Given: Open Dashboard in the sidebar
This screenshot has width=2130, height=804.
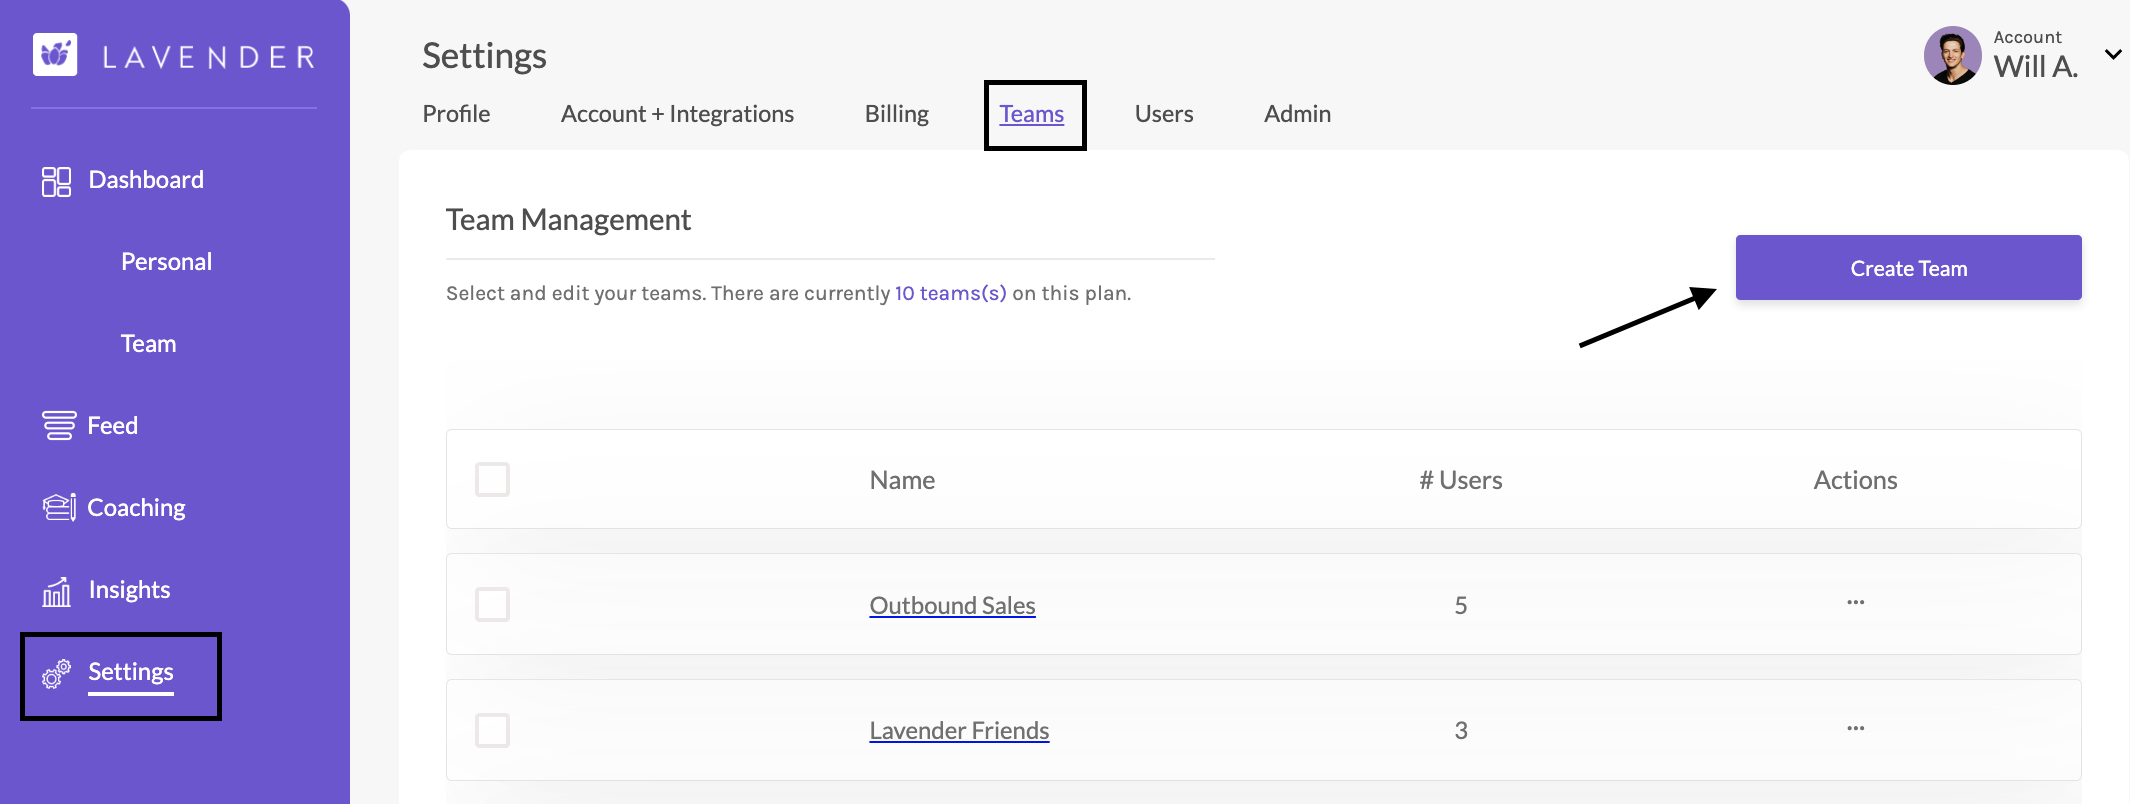Looking at the screenshot, I should [146, 180].
